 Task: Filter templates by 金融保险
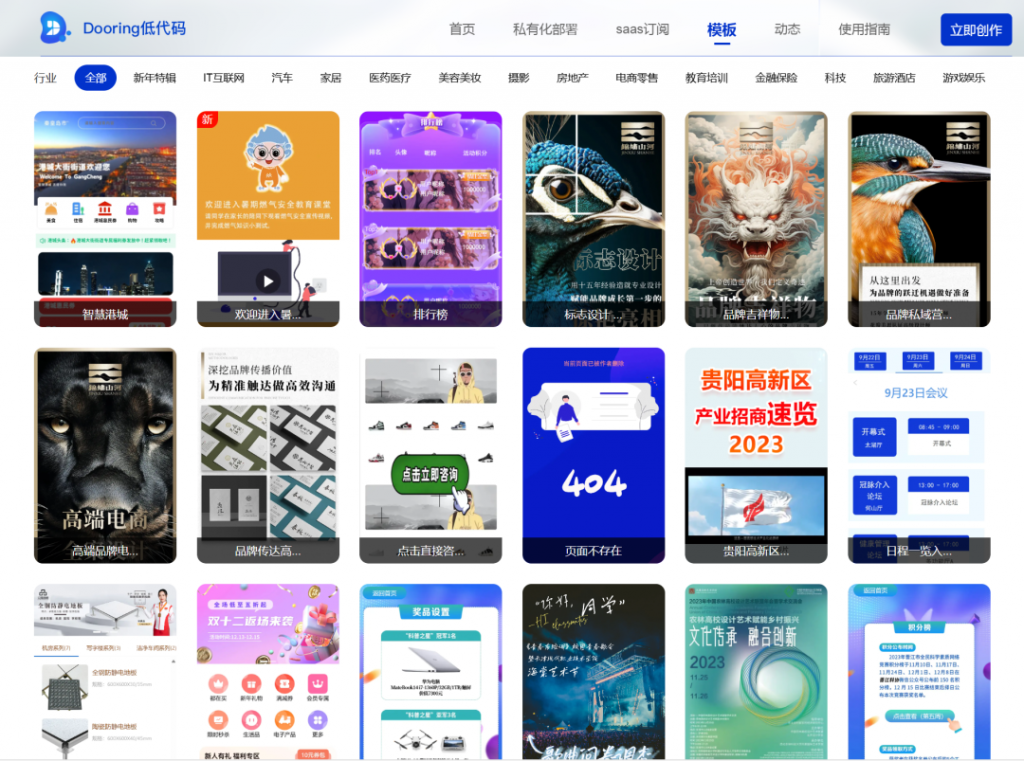(776, 78)
